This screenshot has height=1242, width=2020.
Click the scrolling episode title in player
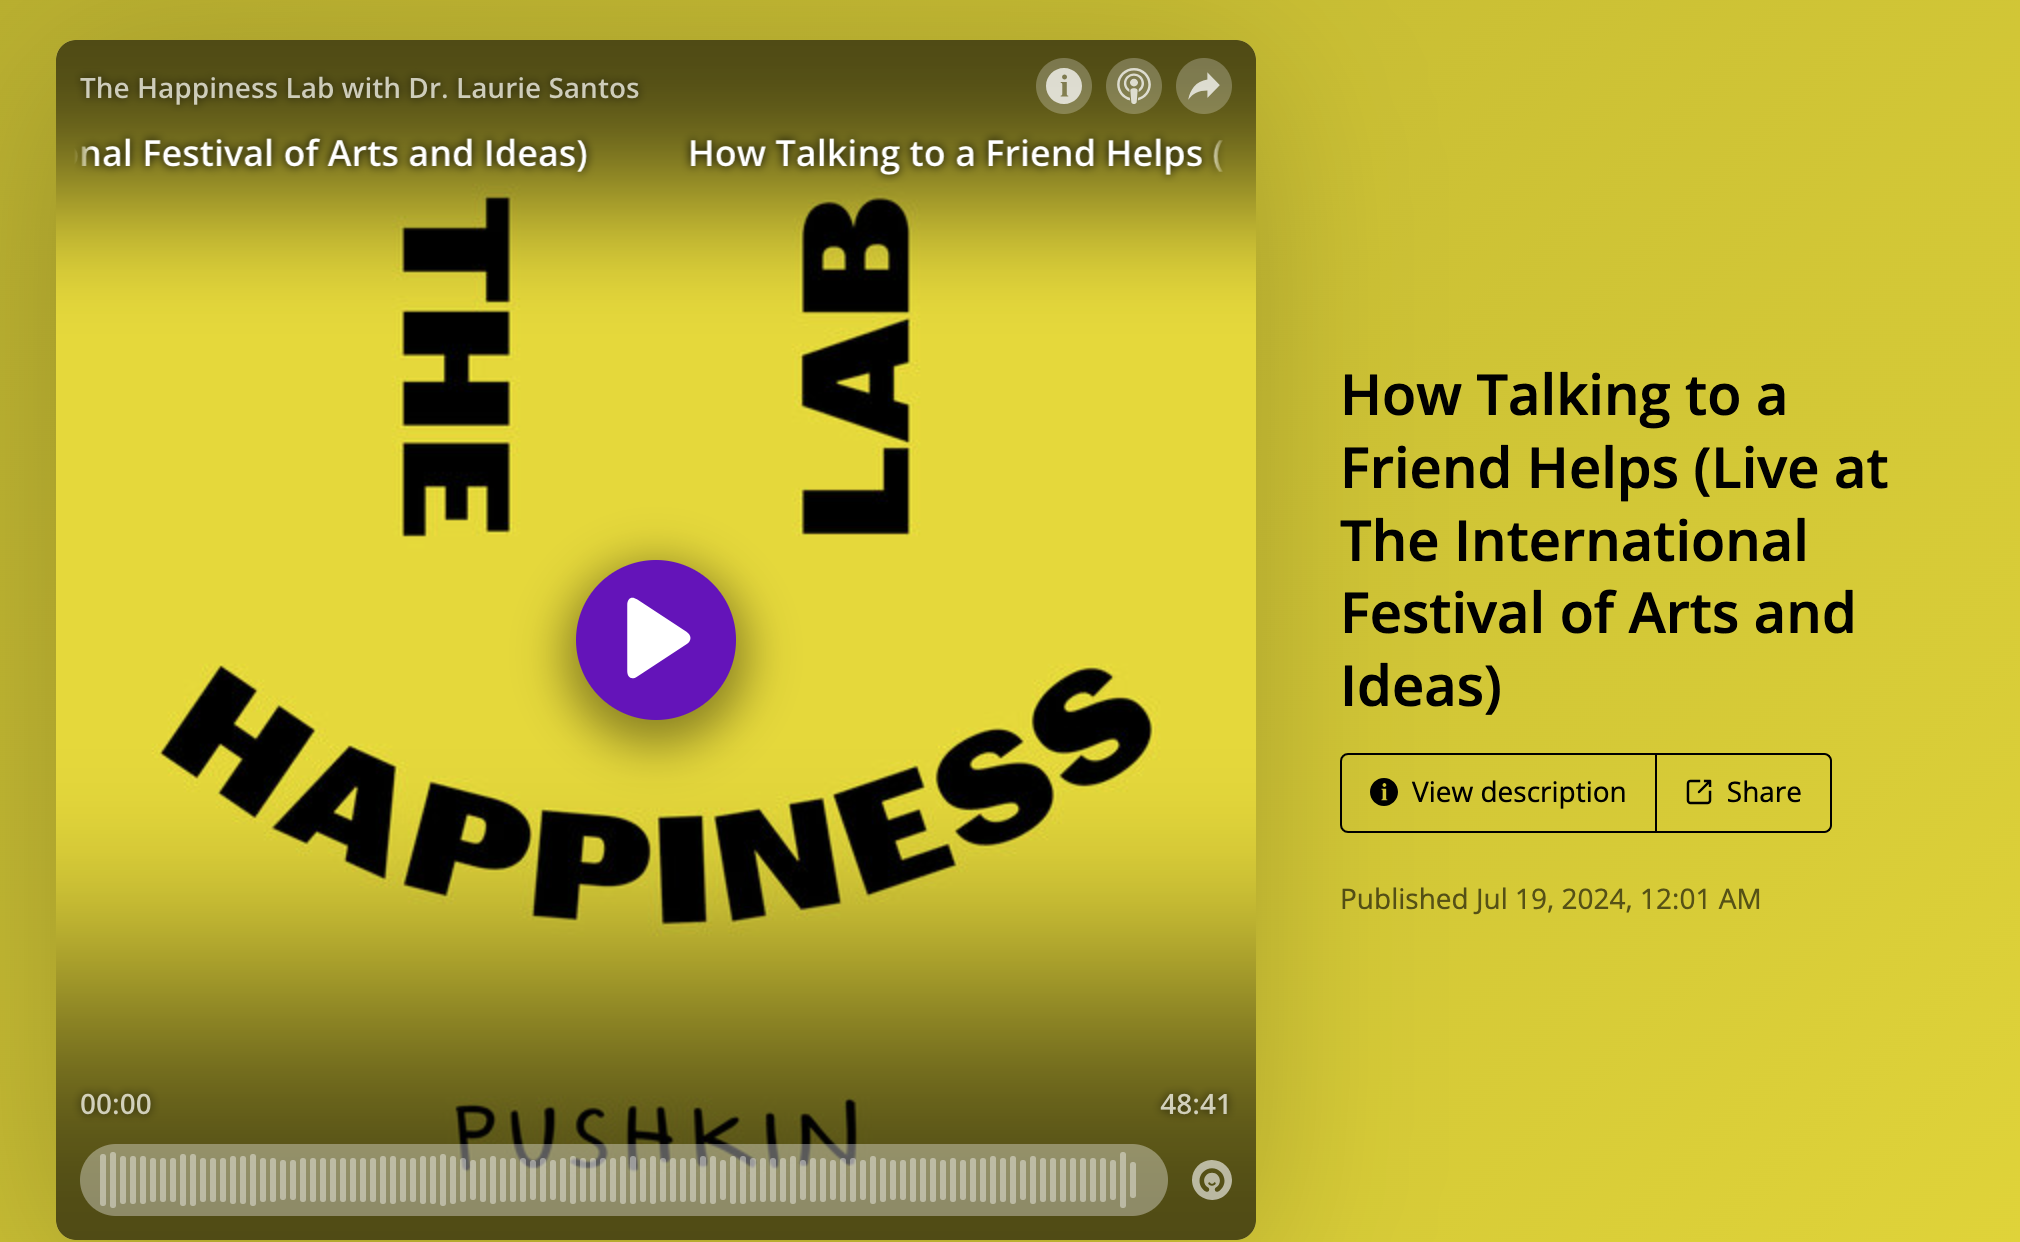tap(652, 154)
